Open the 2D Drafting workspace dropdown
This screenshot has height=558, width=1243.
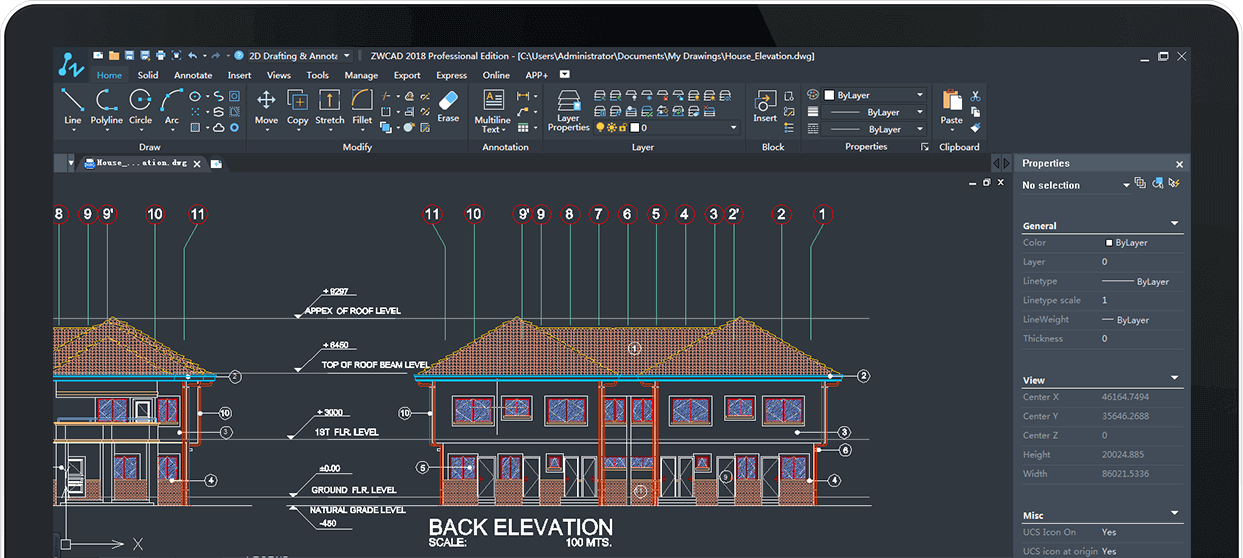[346, 56]
